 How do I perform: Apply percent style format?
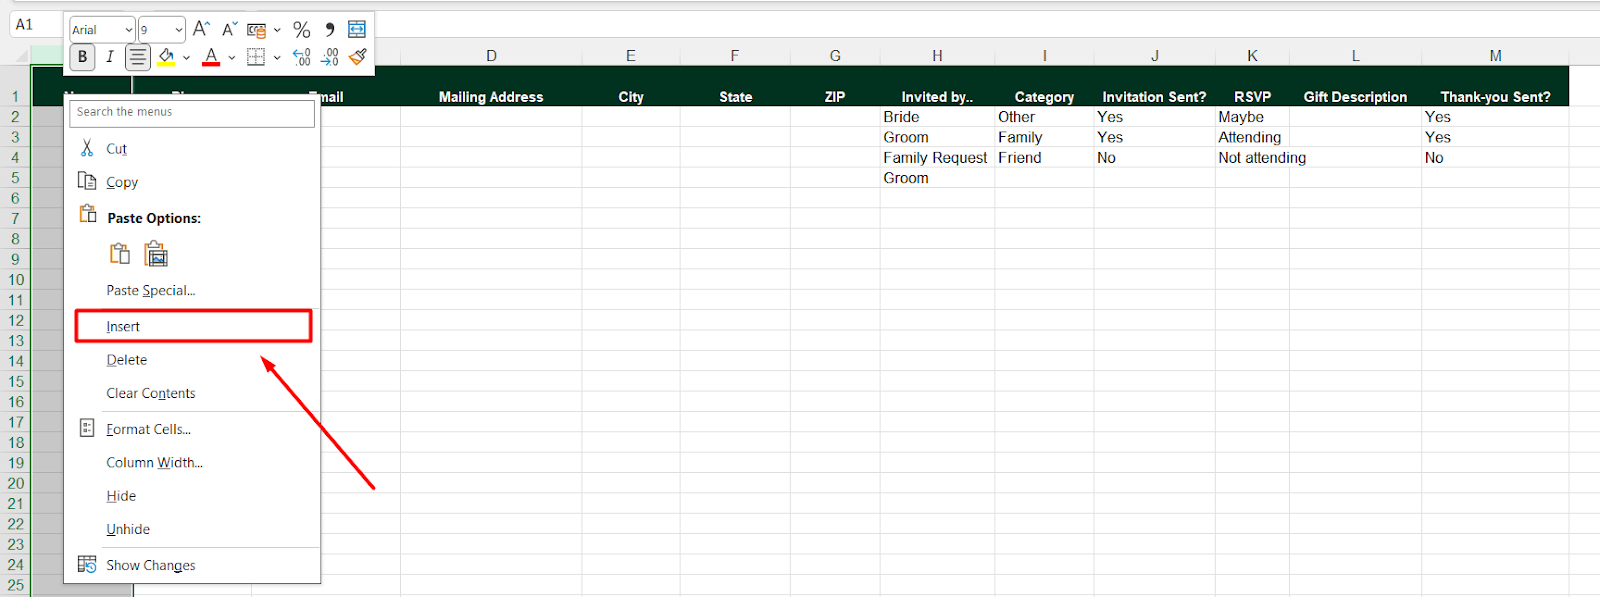(301, 30)
